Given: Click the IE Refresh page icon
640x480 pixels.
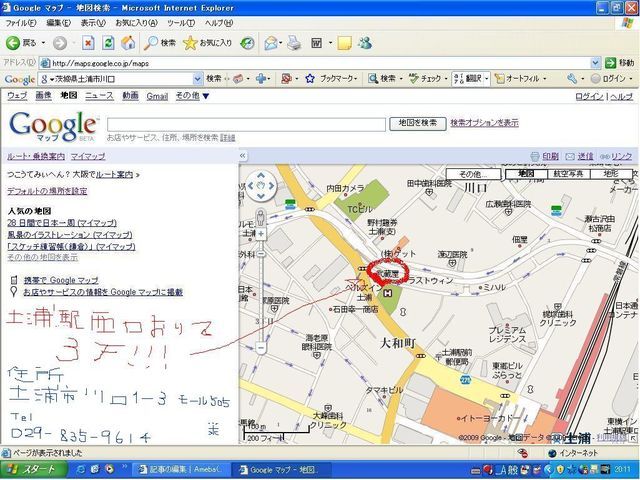Looking at the screenshot, I should [109, 43].
